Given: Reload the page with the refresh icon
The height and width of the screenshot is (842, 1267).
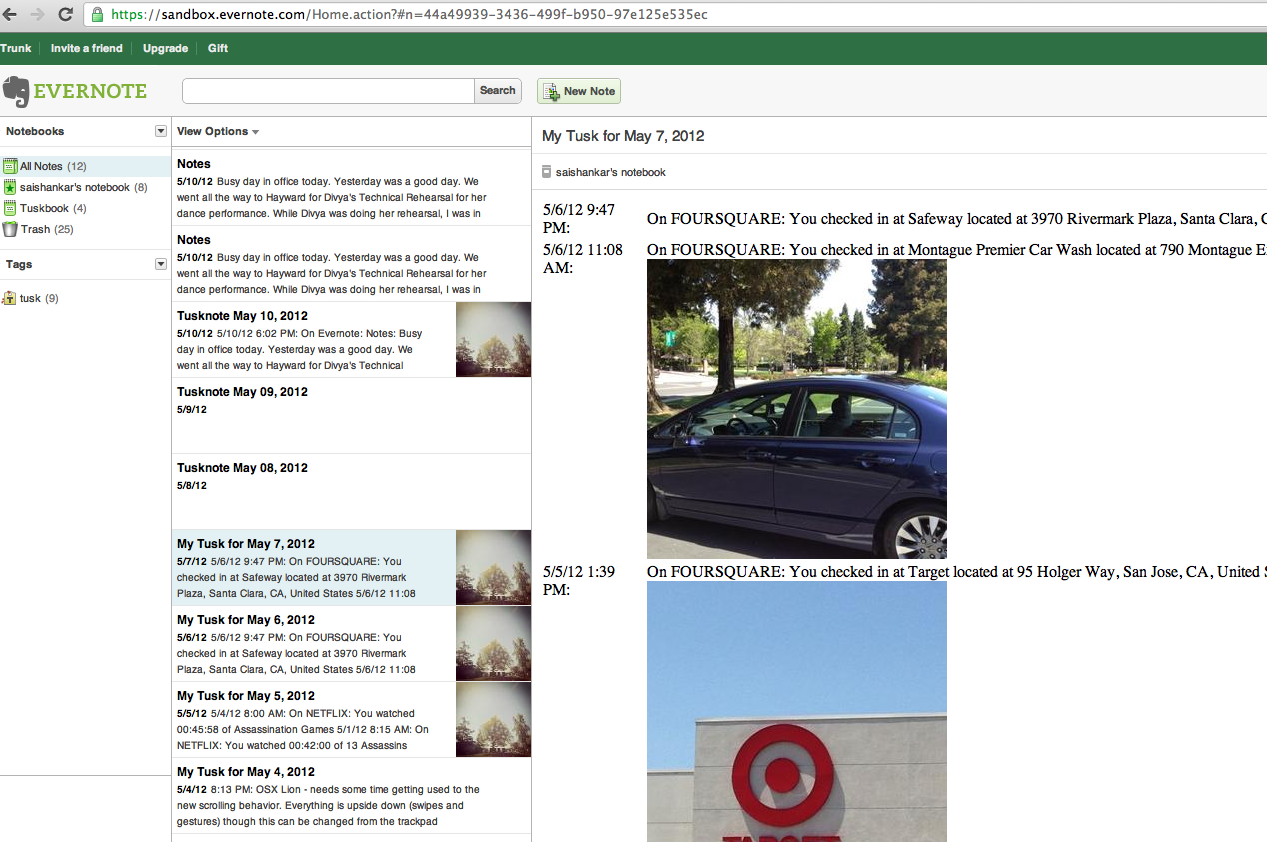Looking at the screenshot, I should (65, 14).
